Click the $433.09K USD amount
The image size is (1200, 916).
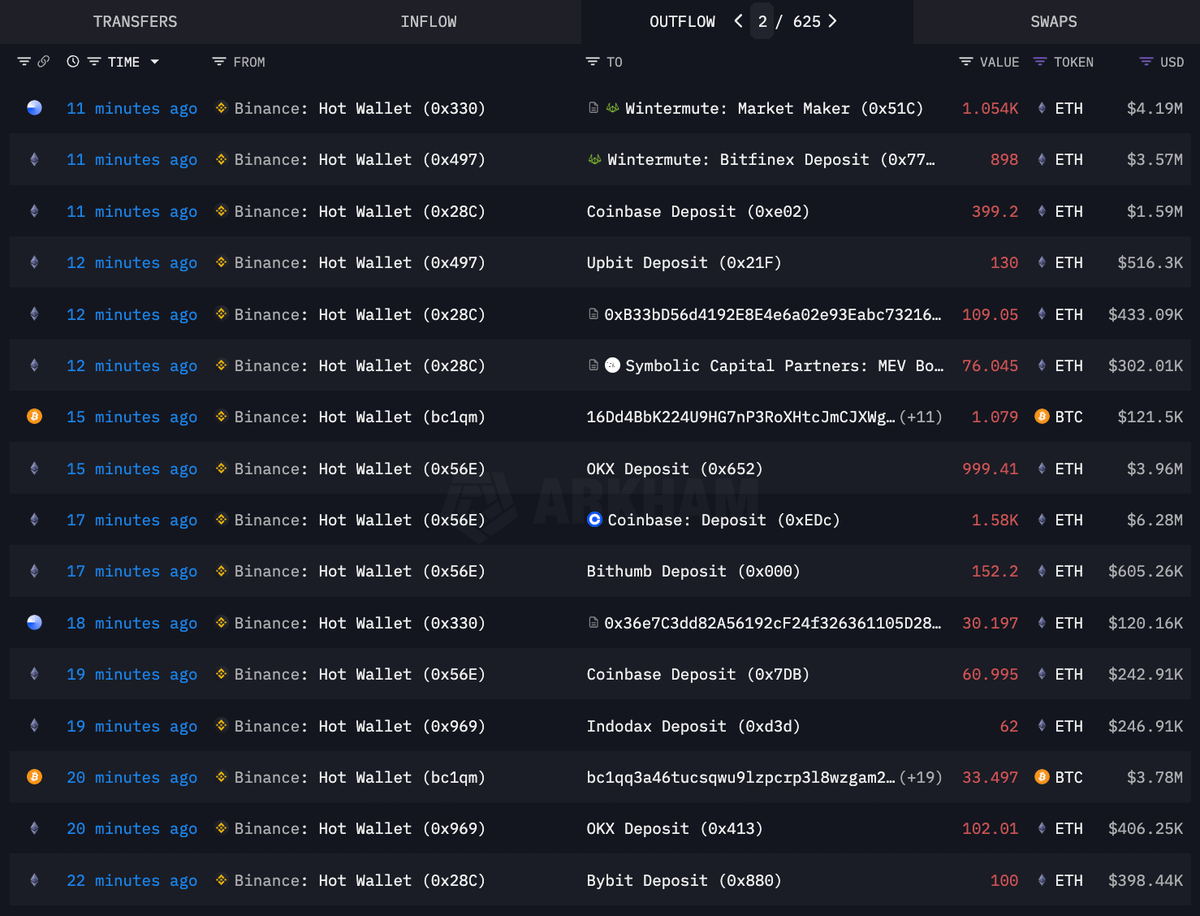click(x=1146, y=314)
